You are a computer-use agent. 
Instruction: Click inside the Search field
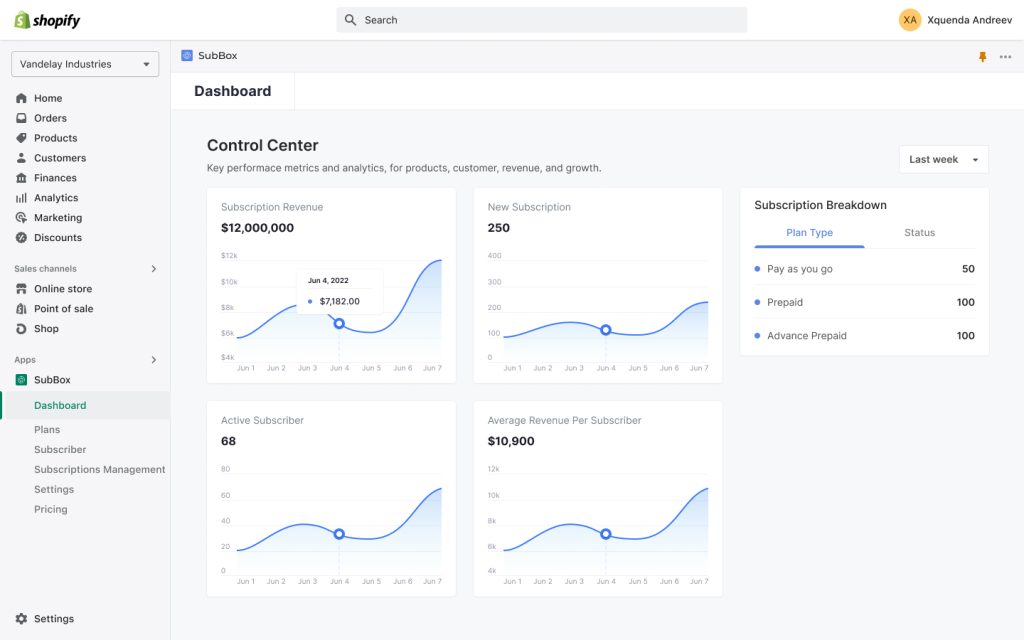(x=540, y=19)
